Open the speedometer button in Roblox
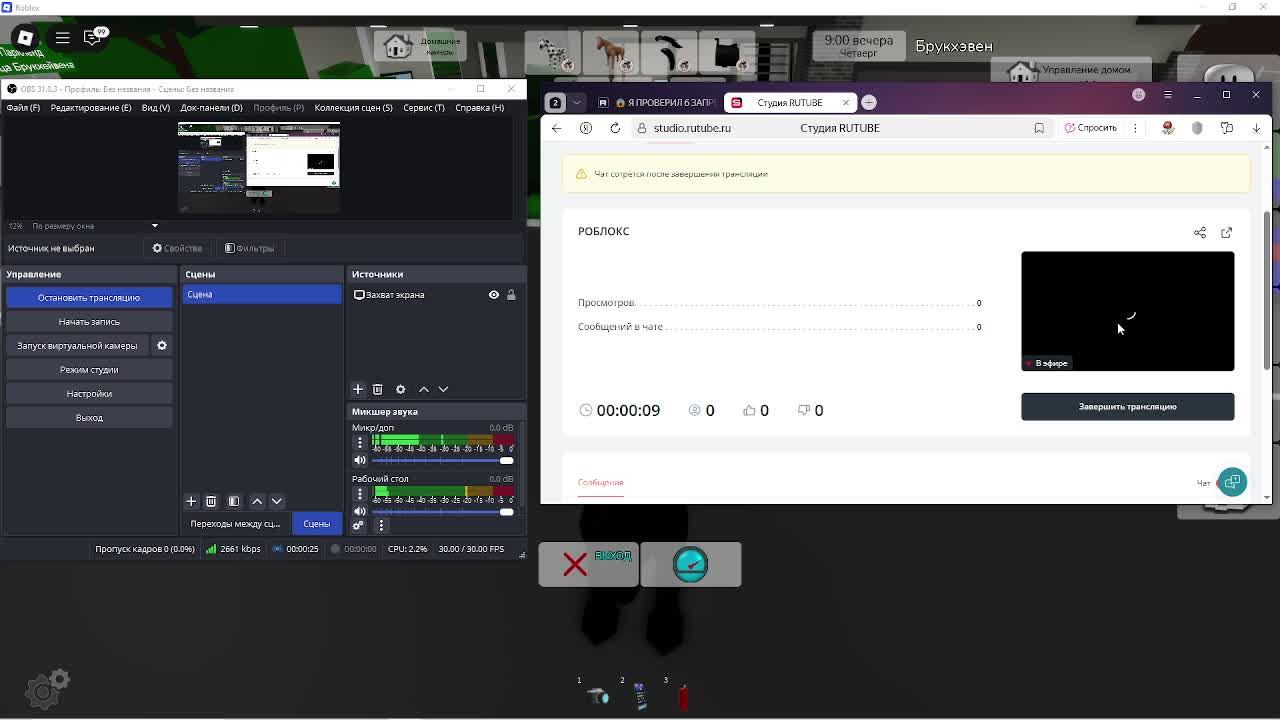This screenshot has width=1280, height=720. coord(691,564)
